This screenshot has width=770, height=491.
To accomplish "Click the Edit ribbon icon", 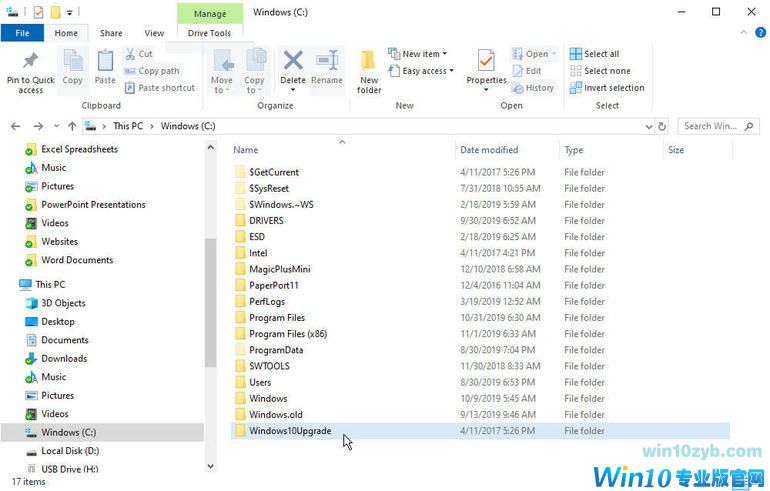I will coord(517,71).
